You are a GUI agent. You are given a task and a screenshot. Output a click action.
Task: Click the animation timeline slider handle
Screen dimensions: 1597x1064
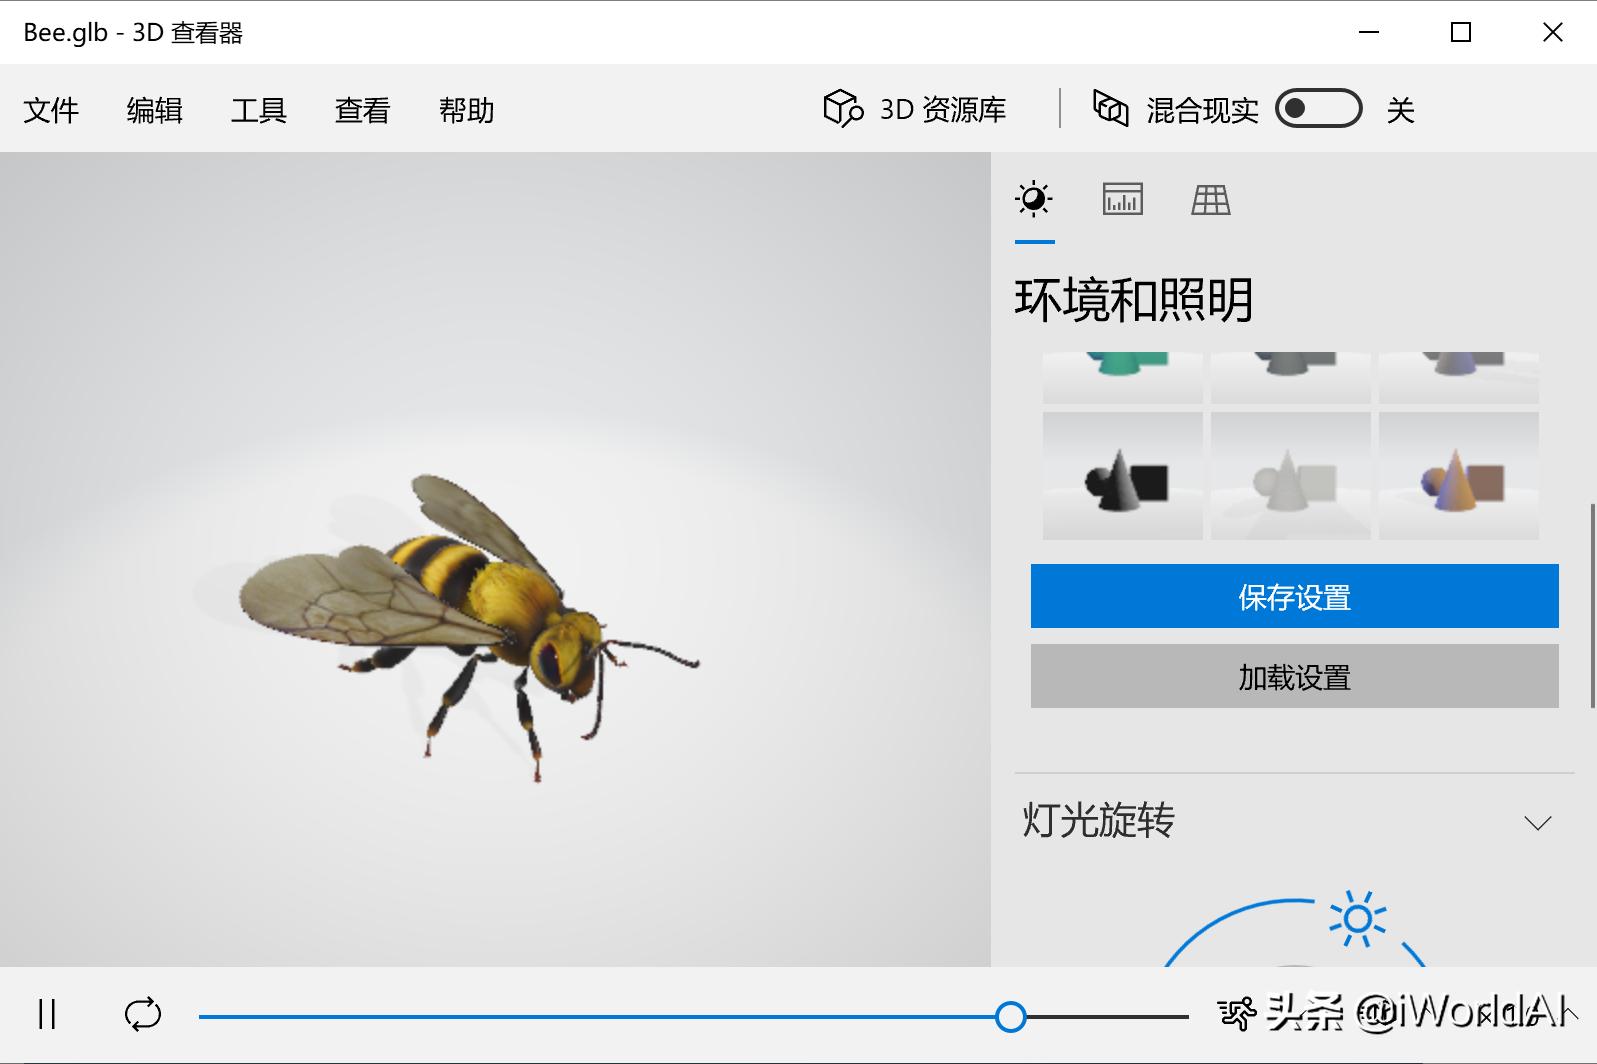pos(1011,1017)
